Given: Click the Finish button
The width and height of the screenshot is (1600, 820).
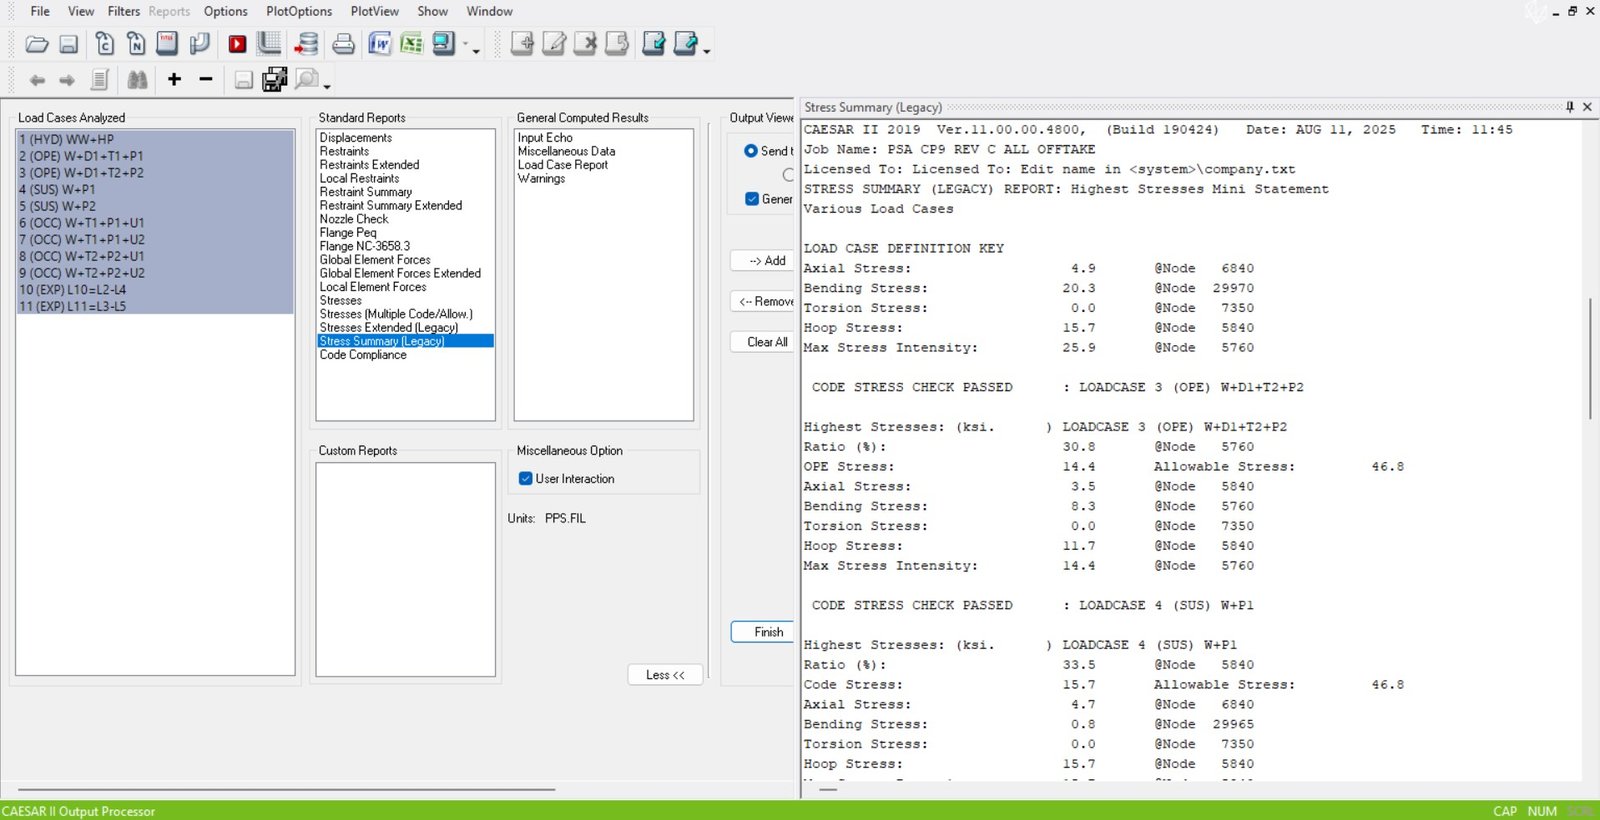Looking at the screenshot, I should pos(768,632).
